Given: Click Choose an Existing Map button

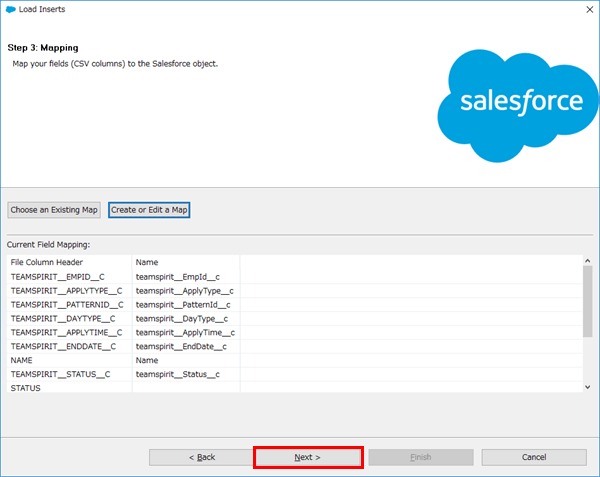Looking at the screenshot, I should [54, 210].
